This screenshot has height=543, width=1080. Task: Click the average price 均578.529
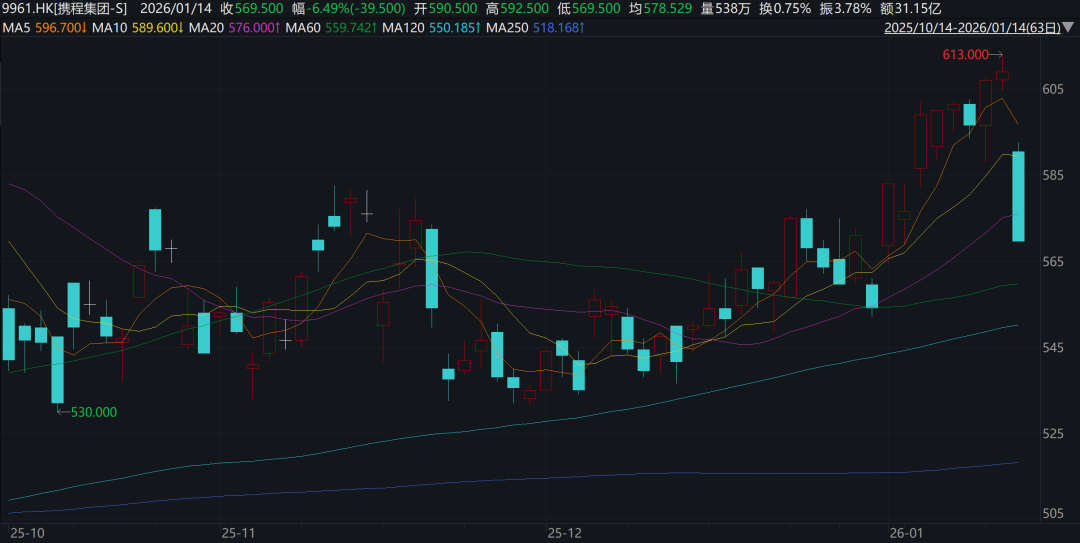[661, 9]
